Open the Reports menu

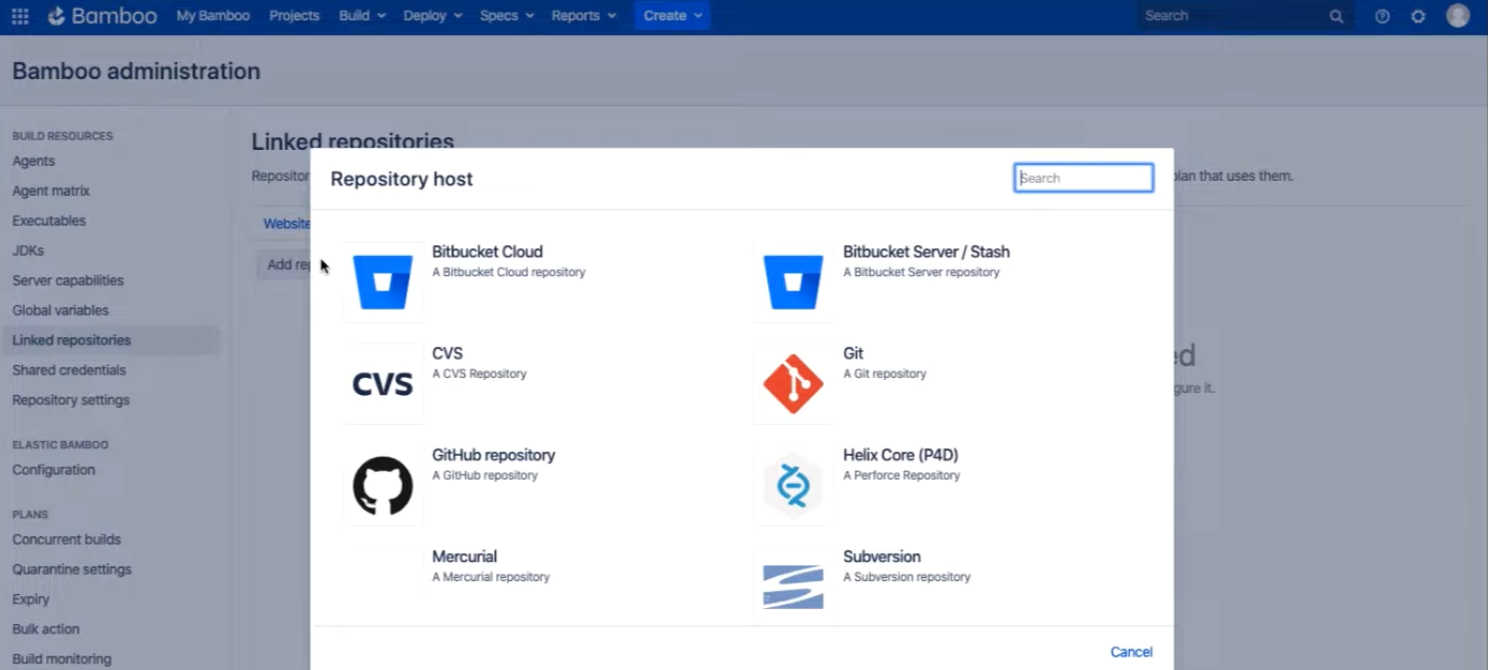tap(583, 15)
